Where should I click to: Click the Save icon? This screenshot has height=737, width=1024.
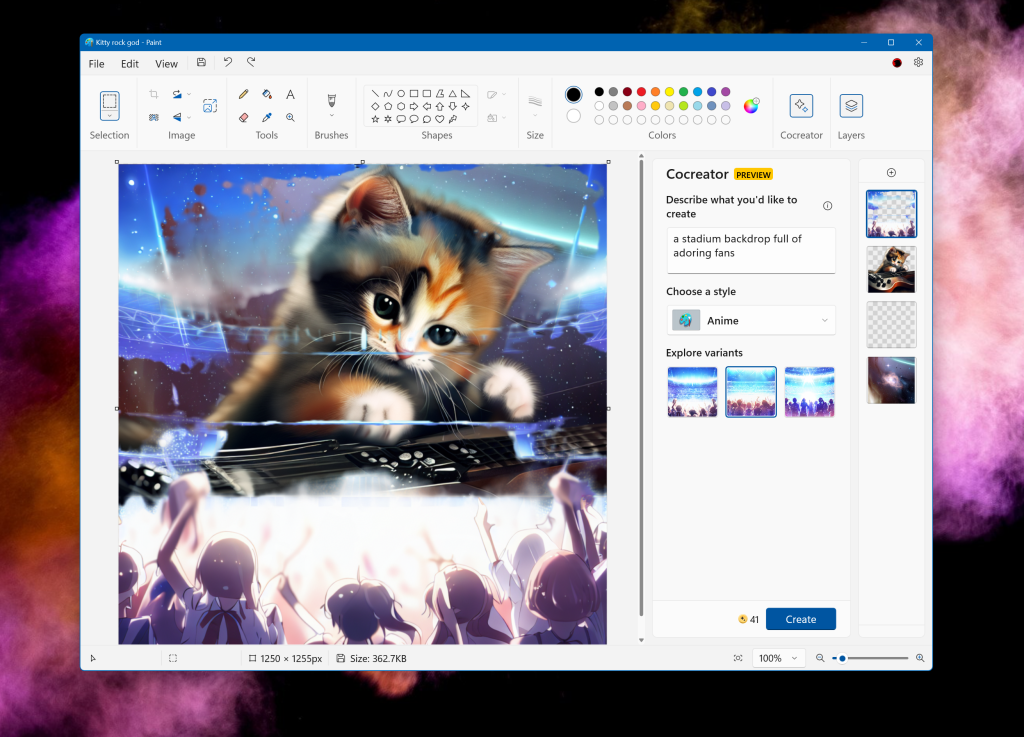click(201, 62)
